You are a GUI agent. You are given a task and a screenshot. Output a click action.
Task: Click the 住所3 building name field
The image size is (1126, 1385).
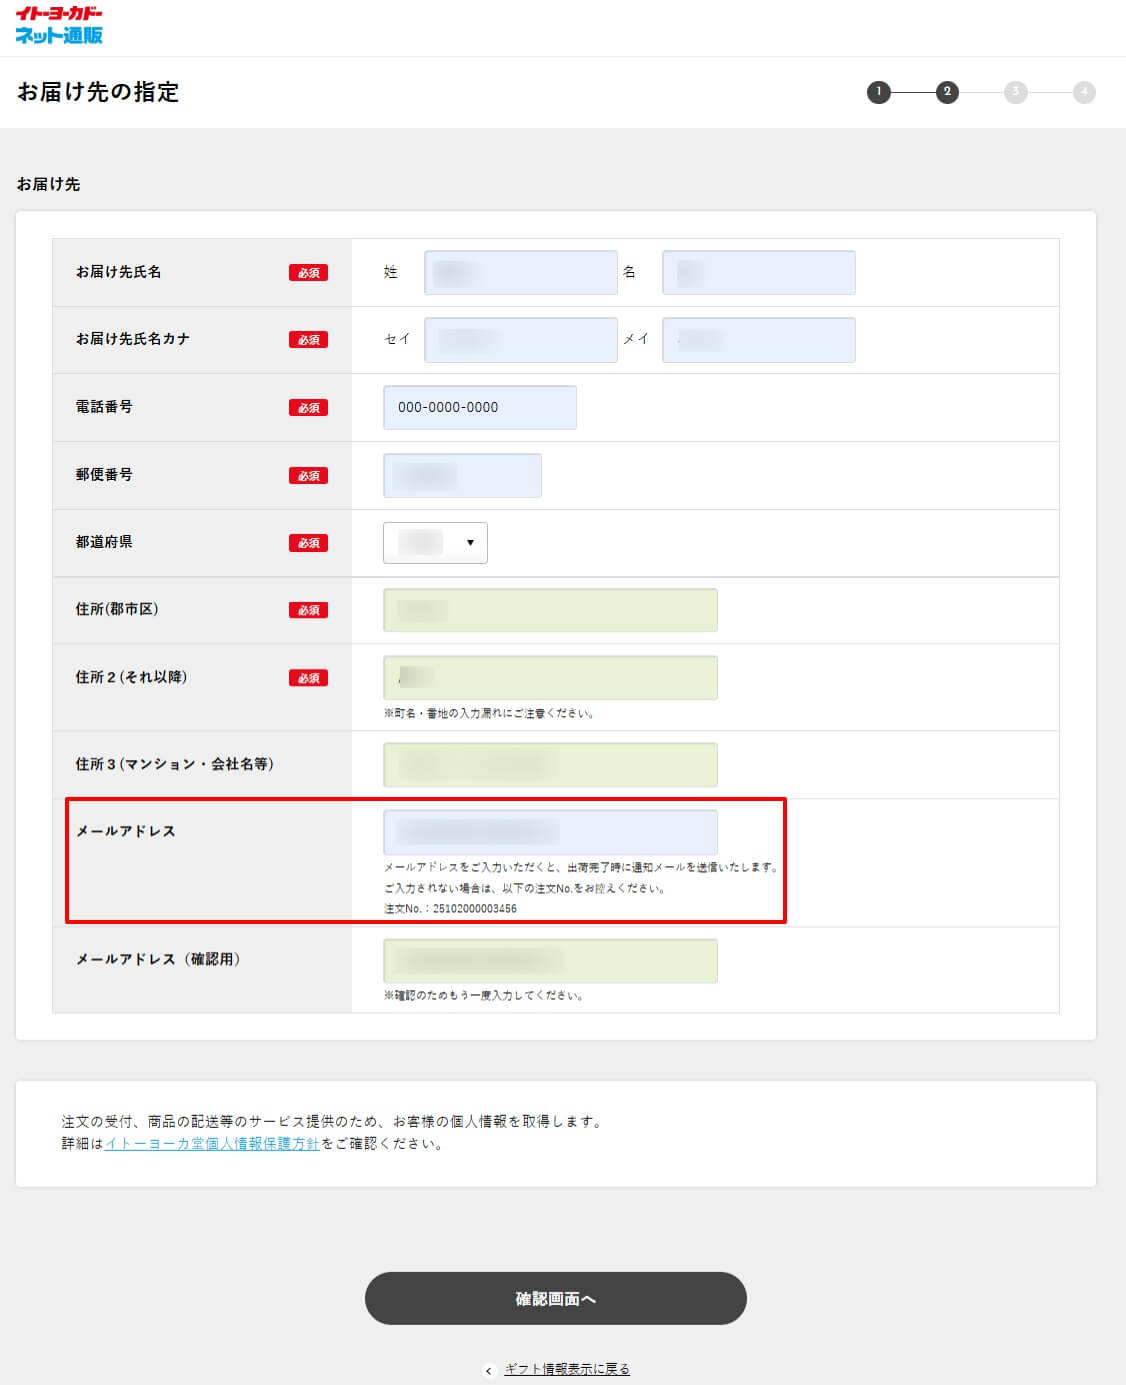pyautogui.click(x=550, y=765)
